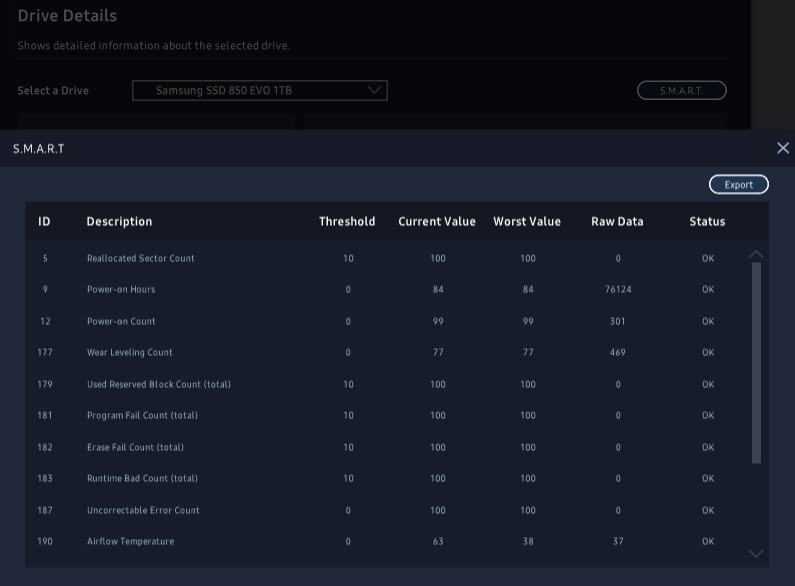
Task: Click raw data value 37
Action: [x=618, y=541]
